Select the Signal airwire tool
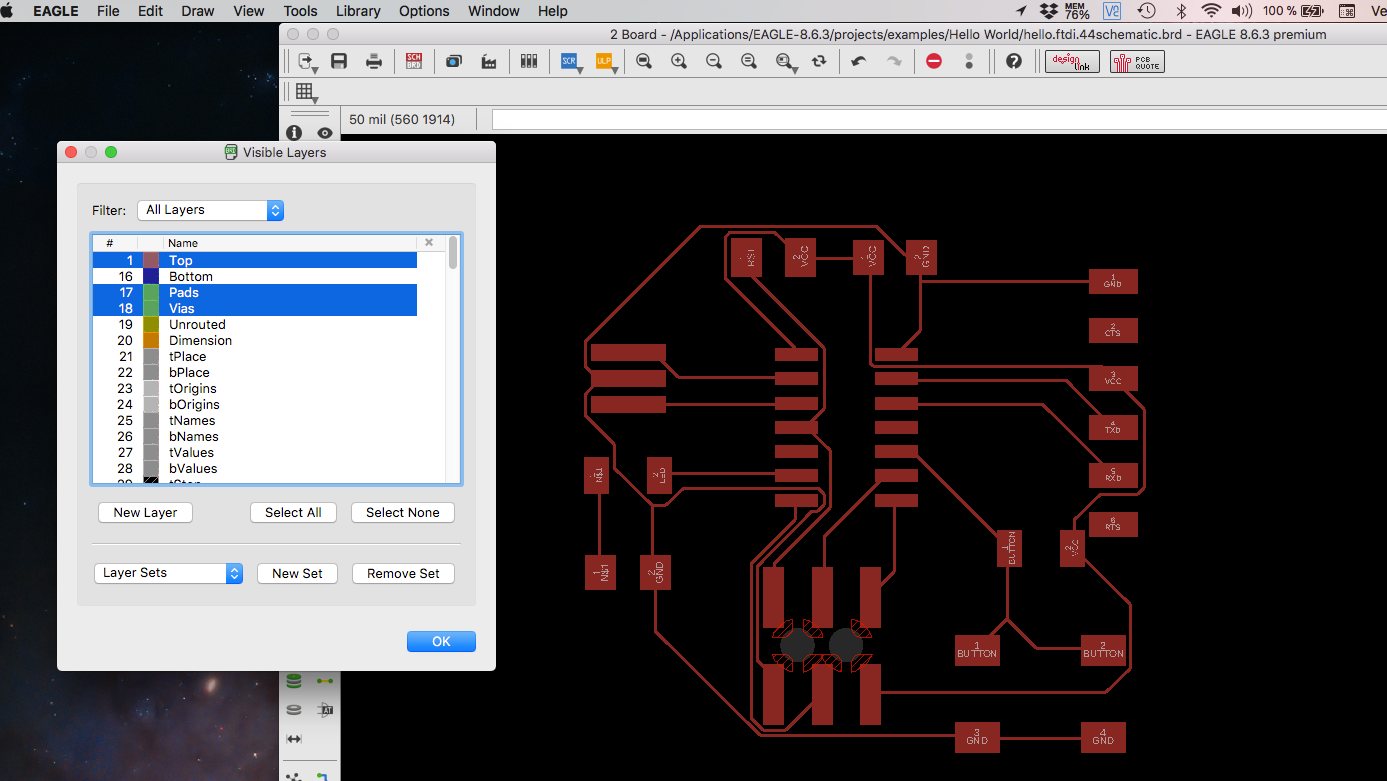 (325, 681)
